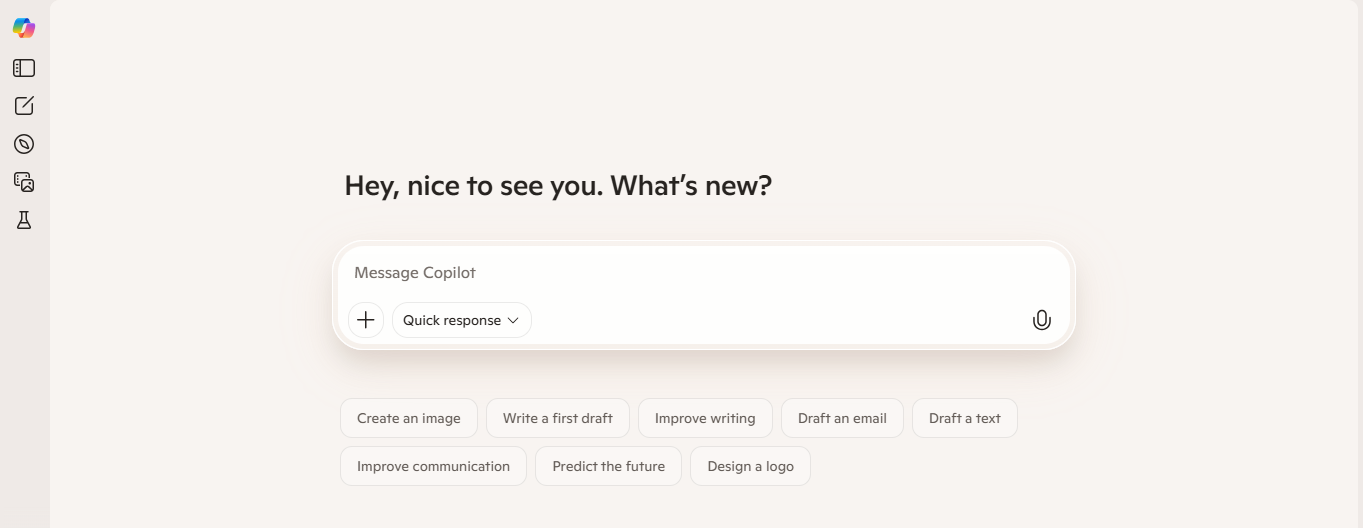Click the Draft a text chip

coord(964,418)
